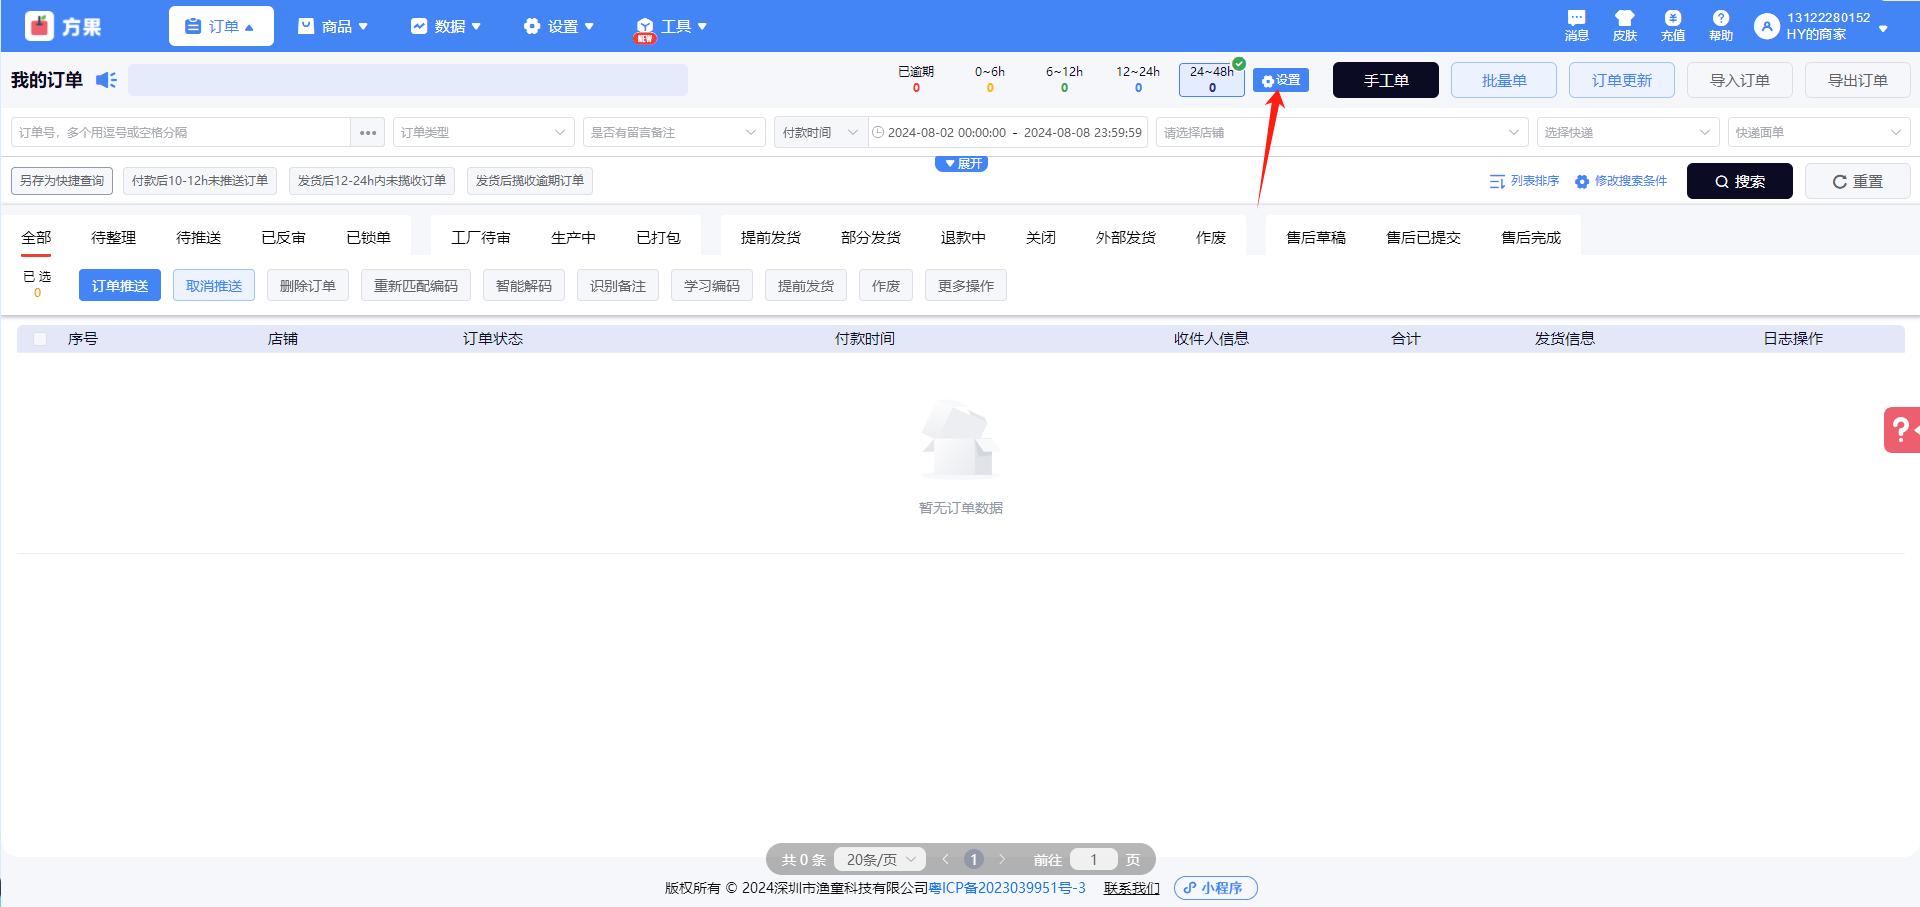Open the 工具 top menu
The image size is (1920, 907).
tap(672, 26)
